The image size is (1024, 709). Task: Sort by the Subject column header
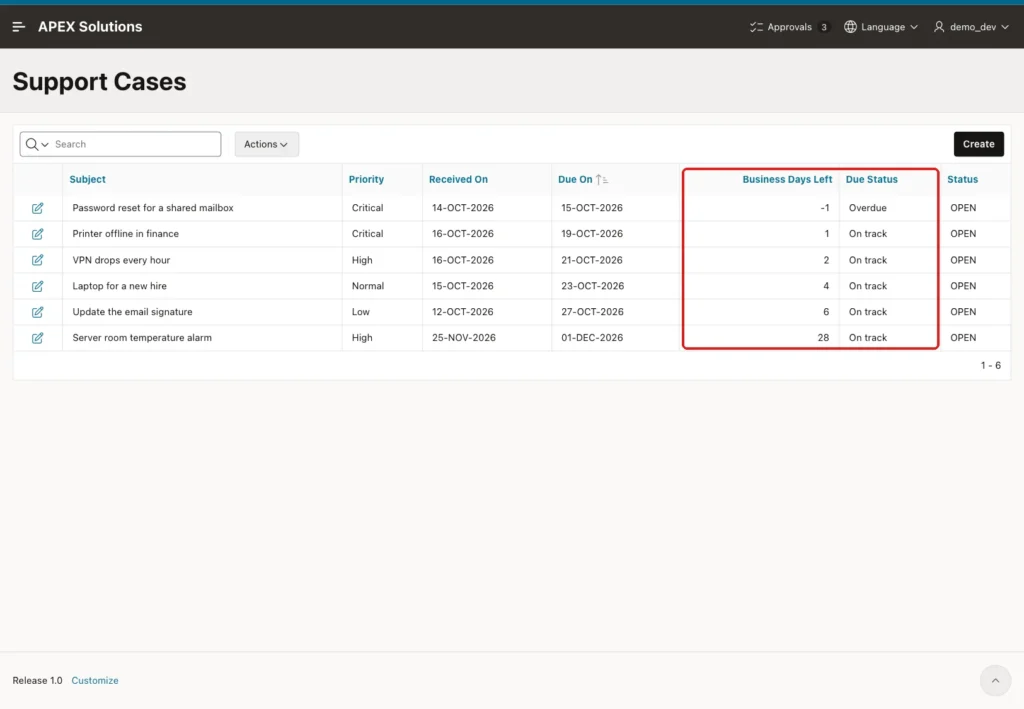[88, 180]
